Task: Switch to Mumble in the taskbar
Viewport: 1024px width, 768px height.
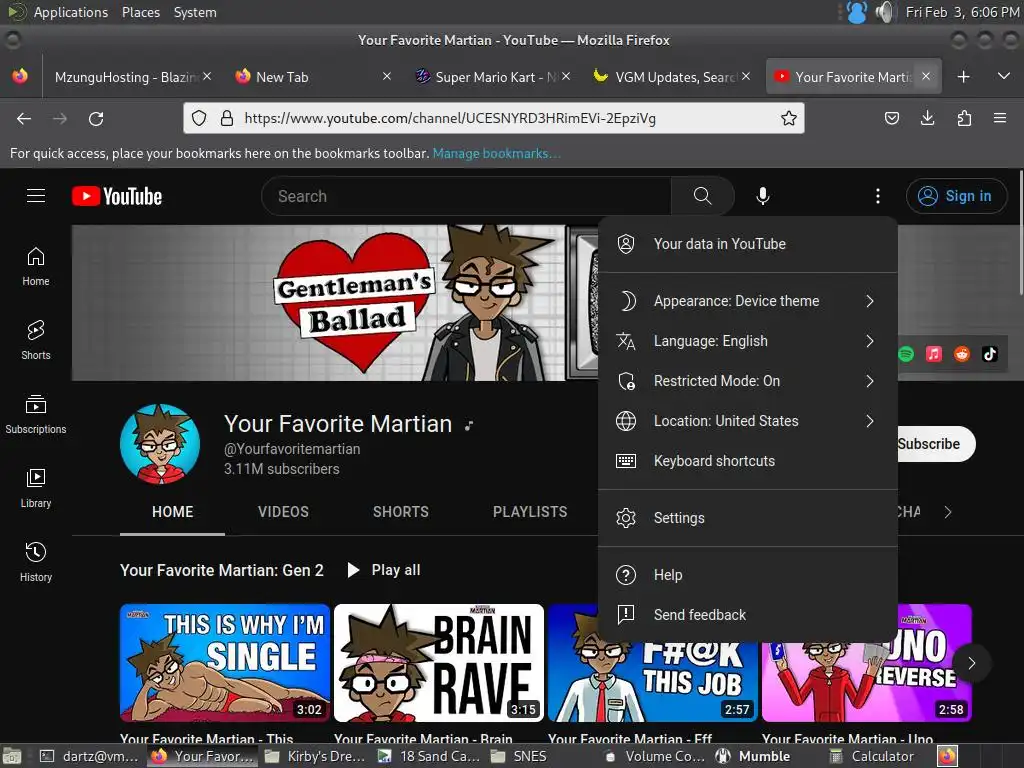Action: pyautogui.click(x=753, y=756)
